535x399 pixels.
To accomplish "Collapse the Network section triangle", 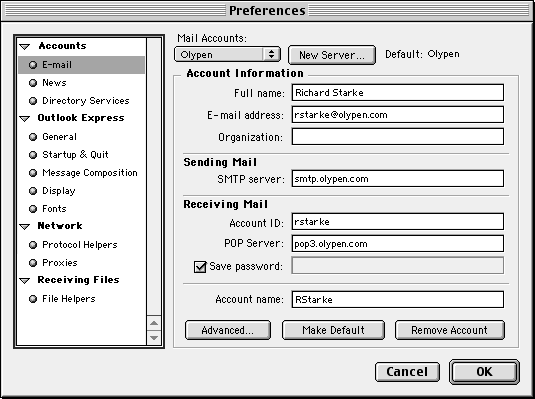I will tap(25, 227).
